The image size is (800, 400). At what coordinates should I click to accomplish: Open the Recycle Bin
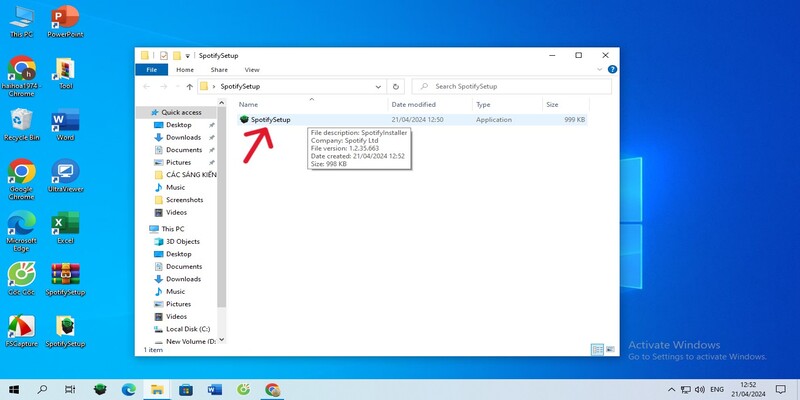(21, 125)
